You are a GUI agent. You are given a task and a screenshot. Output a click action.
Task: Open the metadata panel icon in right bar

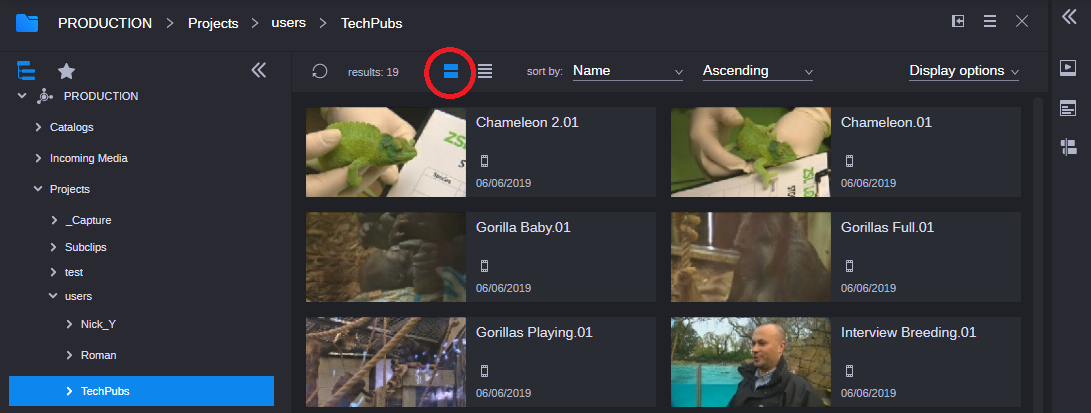tap(1068, 108)
